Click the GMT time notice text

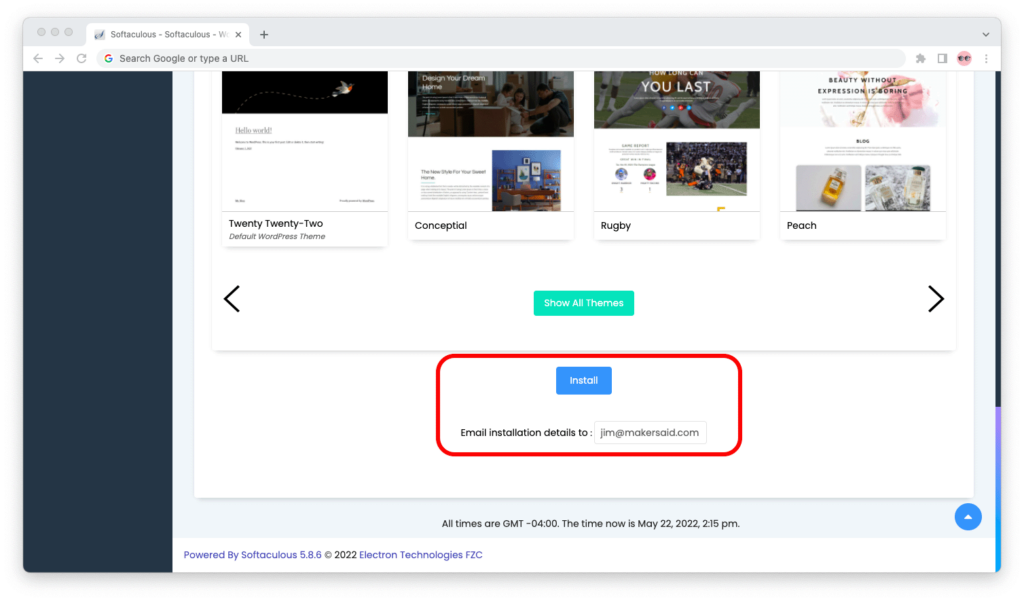(590, 523)
